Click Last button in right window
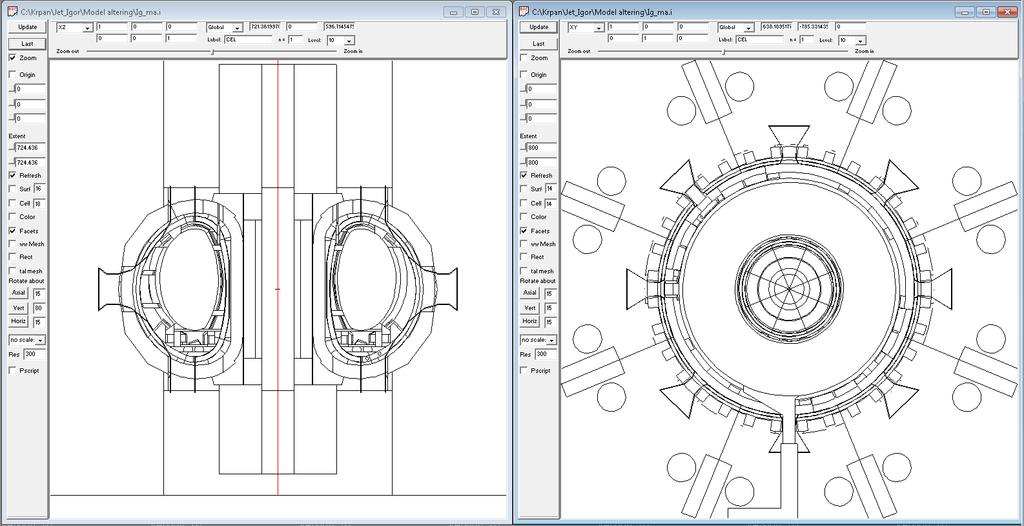Viewport: 1024px width, 526px height. 539,43
